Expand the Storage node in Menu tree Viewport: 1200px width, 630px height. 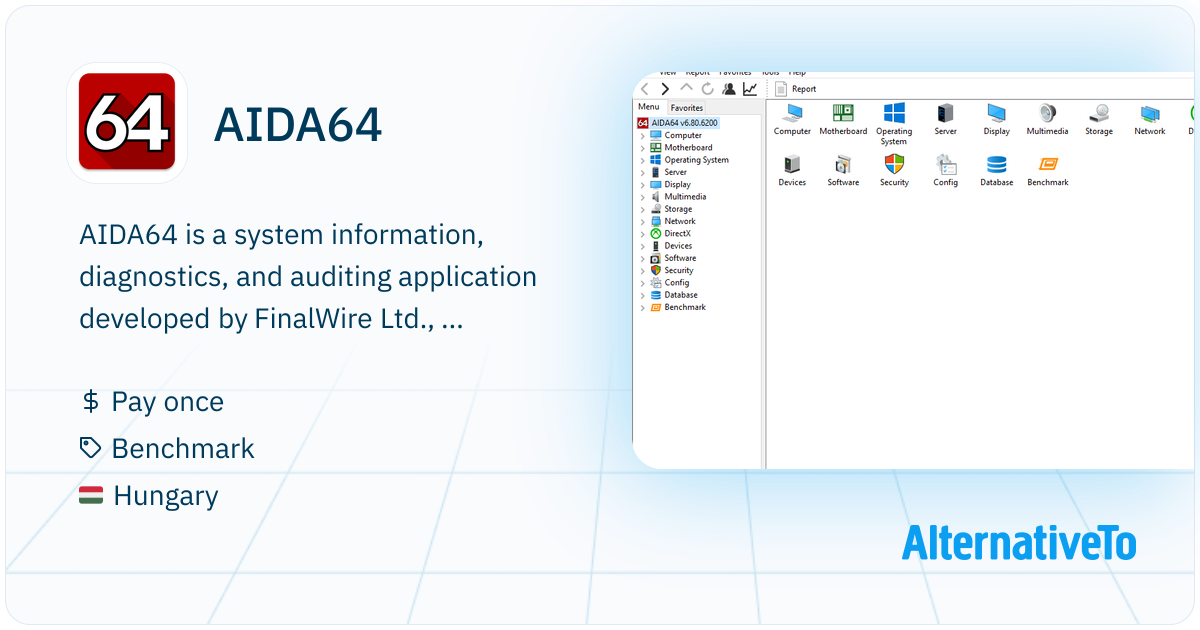[x=643, y=209]
